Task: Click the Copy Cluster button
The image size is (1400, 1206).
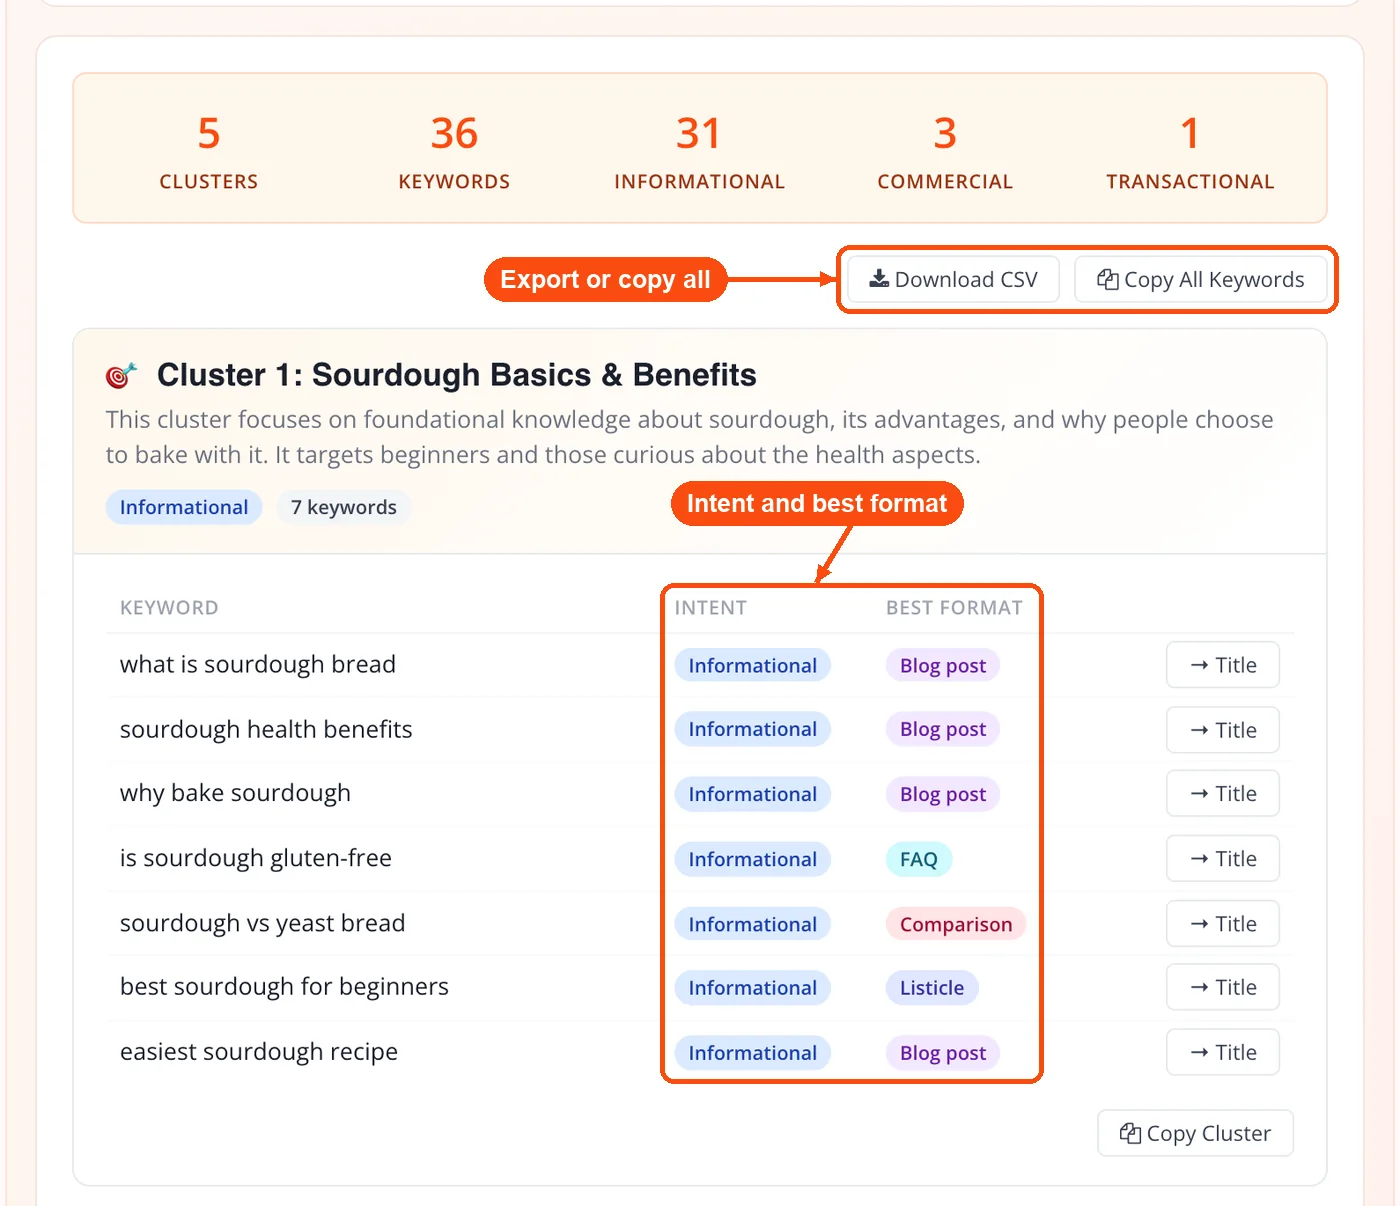Action: click(x=1195, y=1133)
